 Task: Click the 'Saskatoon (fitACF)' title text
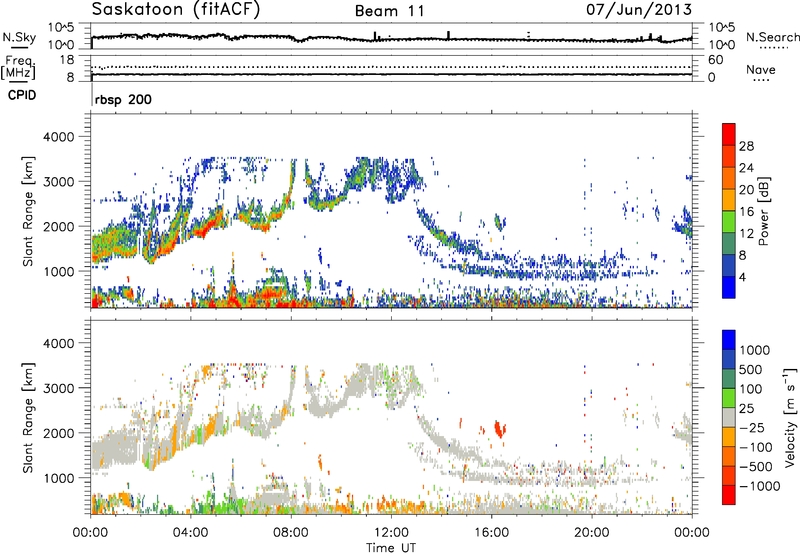click(176, 10)
